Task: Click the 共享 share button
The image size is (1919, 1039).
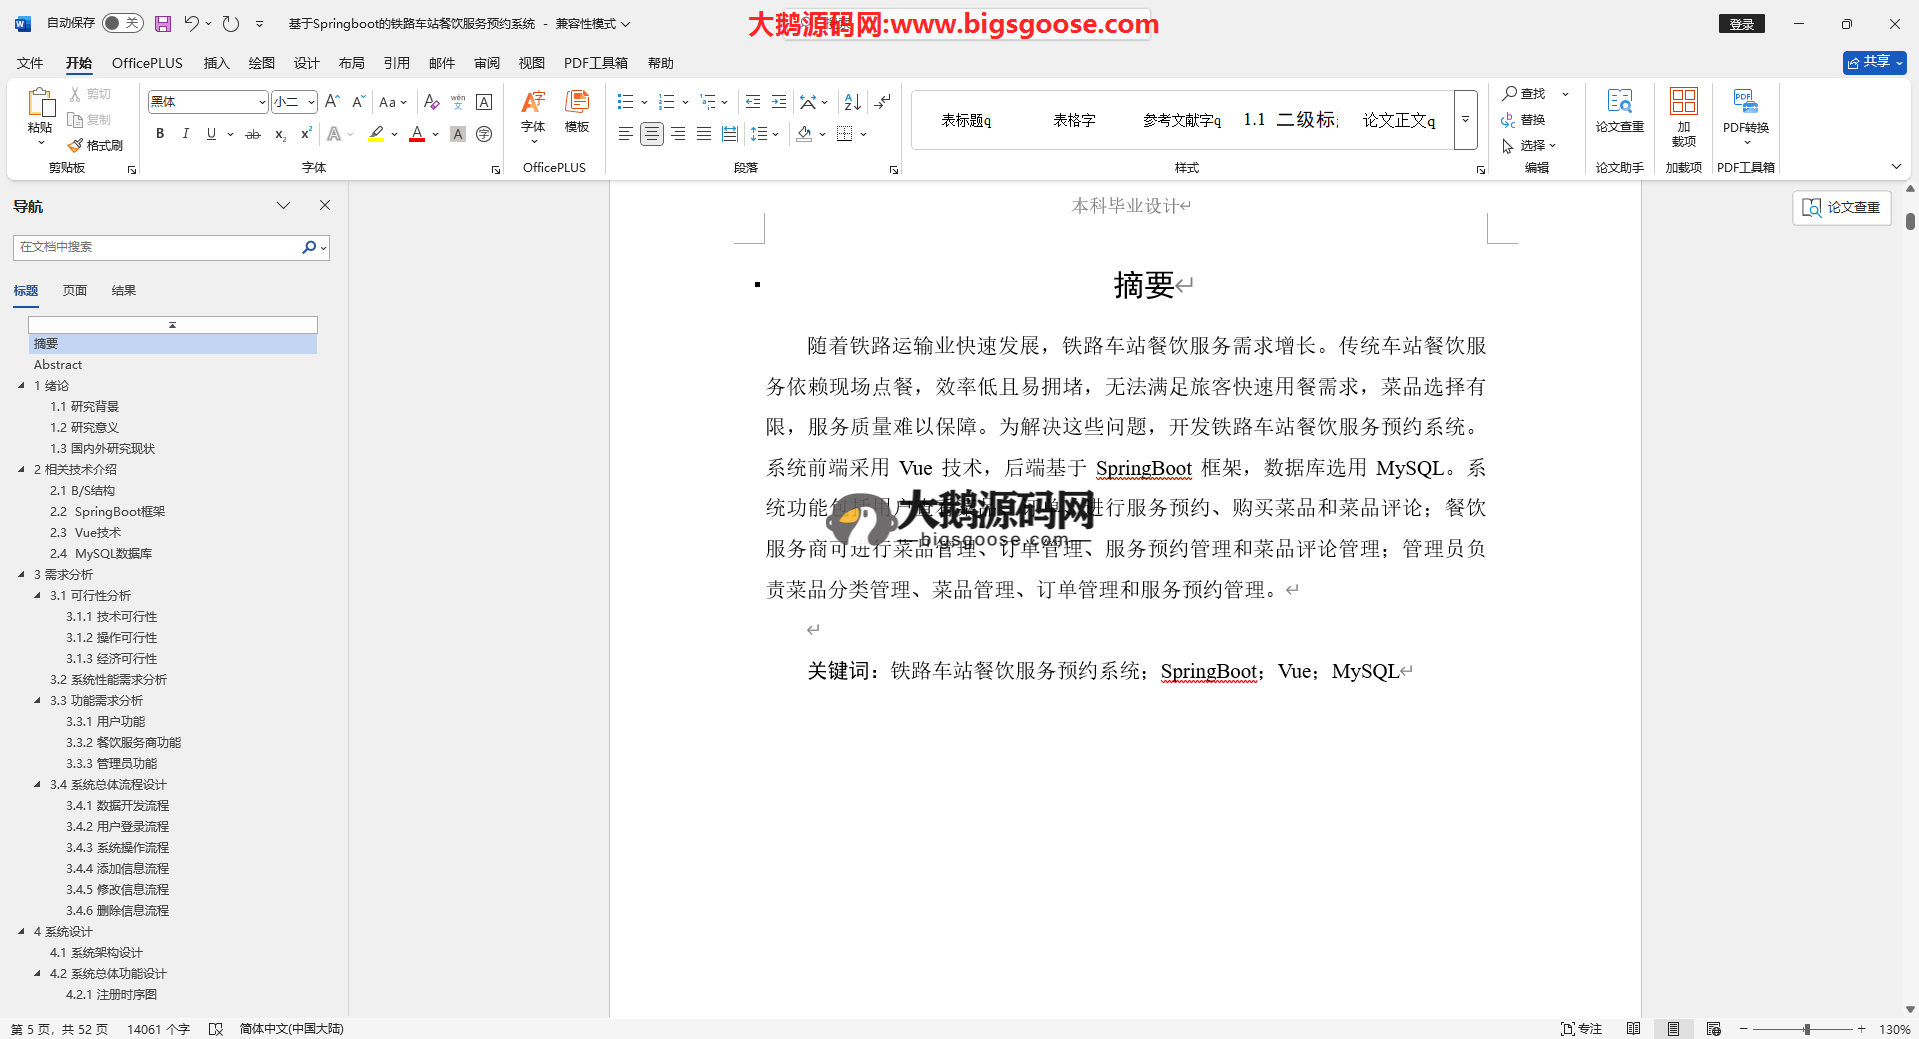Action: coord(1873,62)
